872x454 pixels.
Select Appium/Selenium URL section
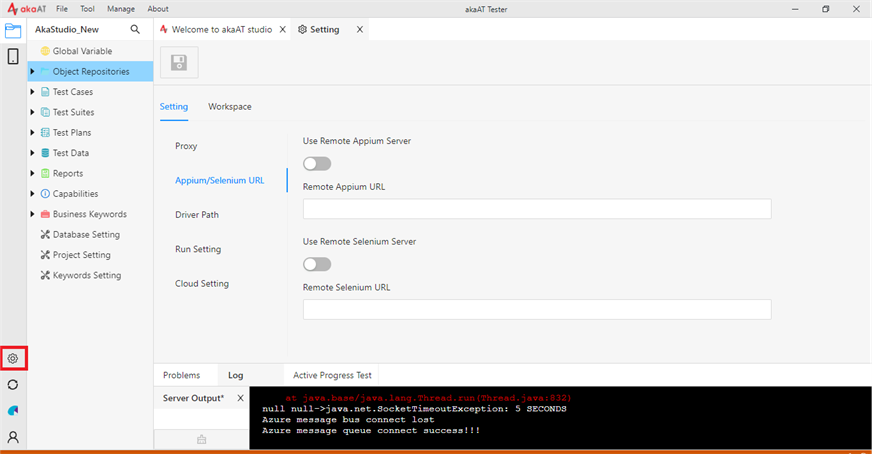(220, 180)
